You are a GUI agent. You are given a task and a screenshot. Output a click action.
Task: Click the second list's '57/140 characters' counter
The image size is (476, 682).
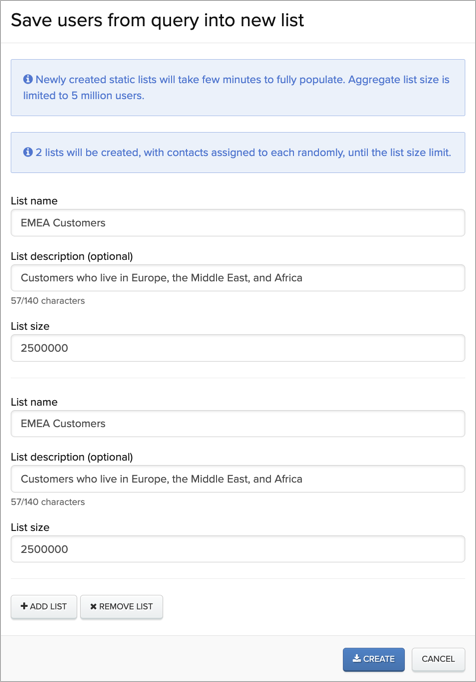[48, 501]
